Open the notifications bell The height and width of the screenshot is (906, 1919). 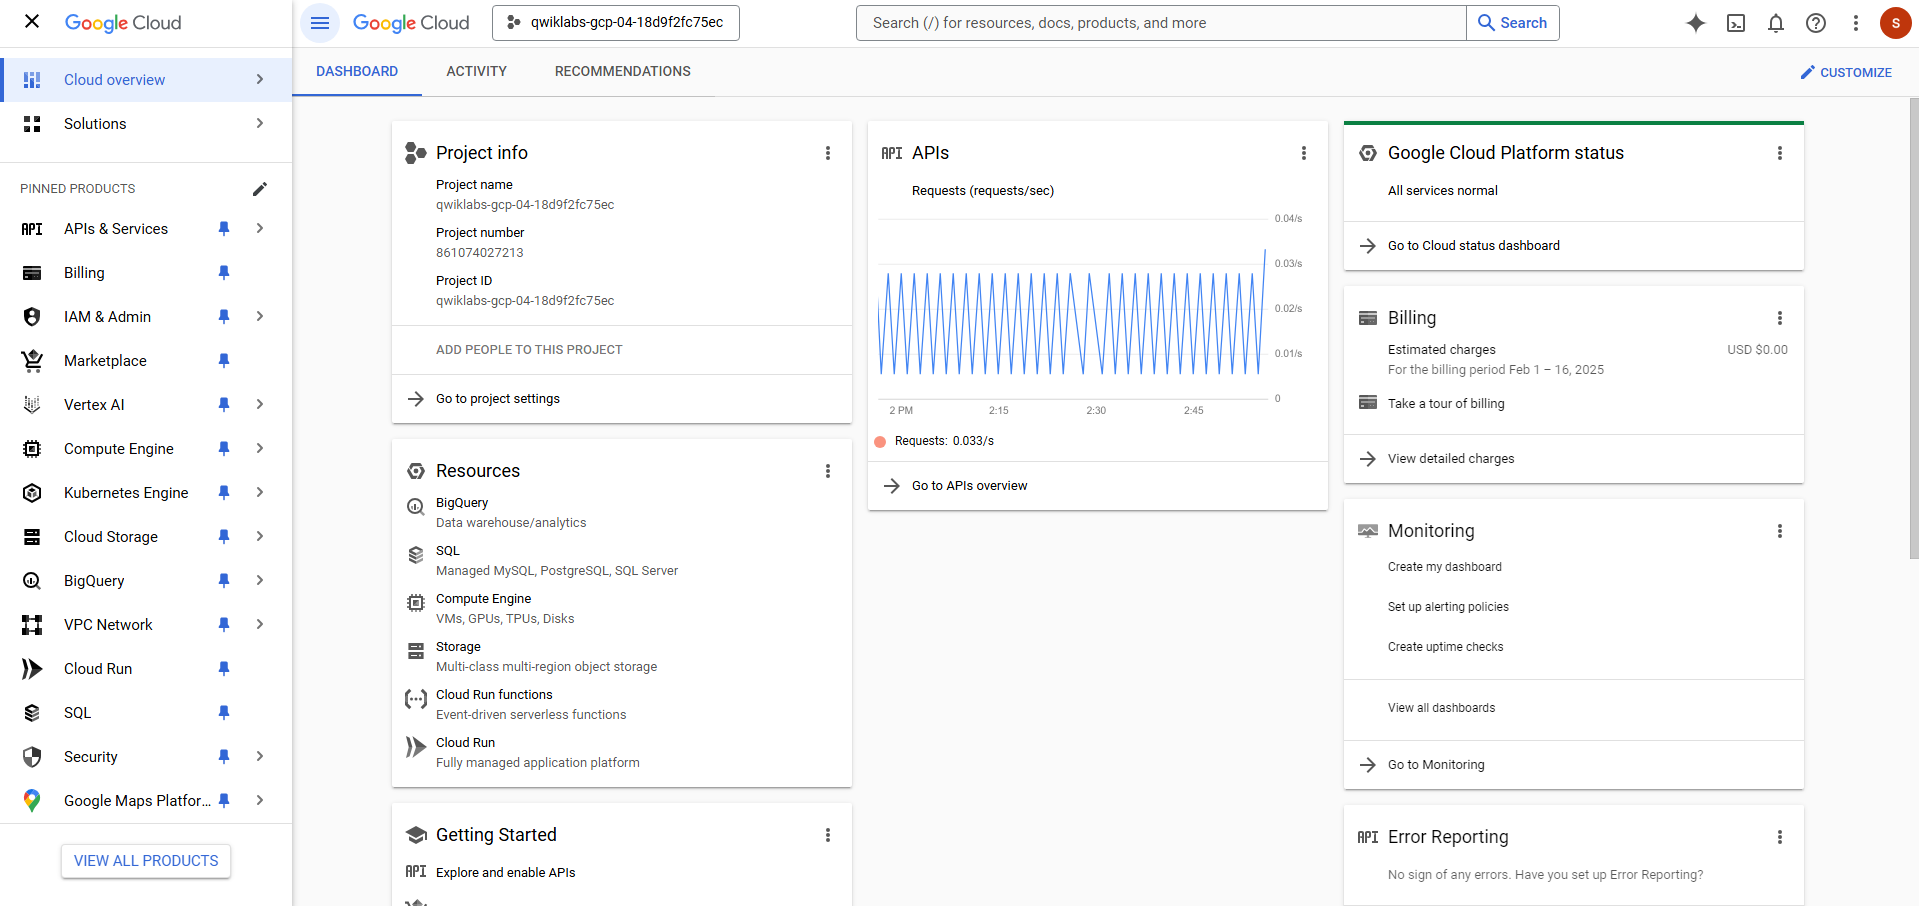coord(1776,23)
